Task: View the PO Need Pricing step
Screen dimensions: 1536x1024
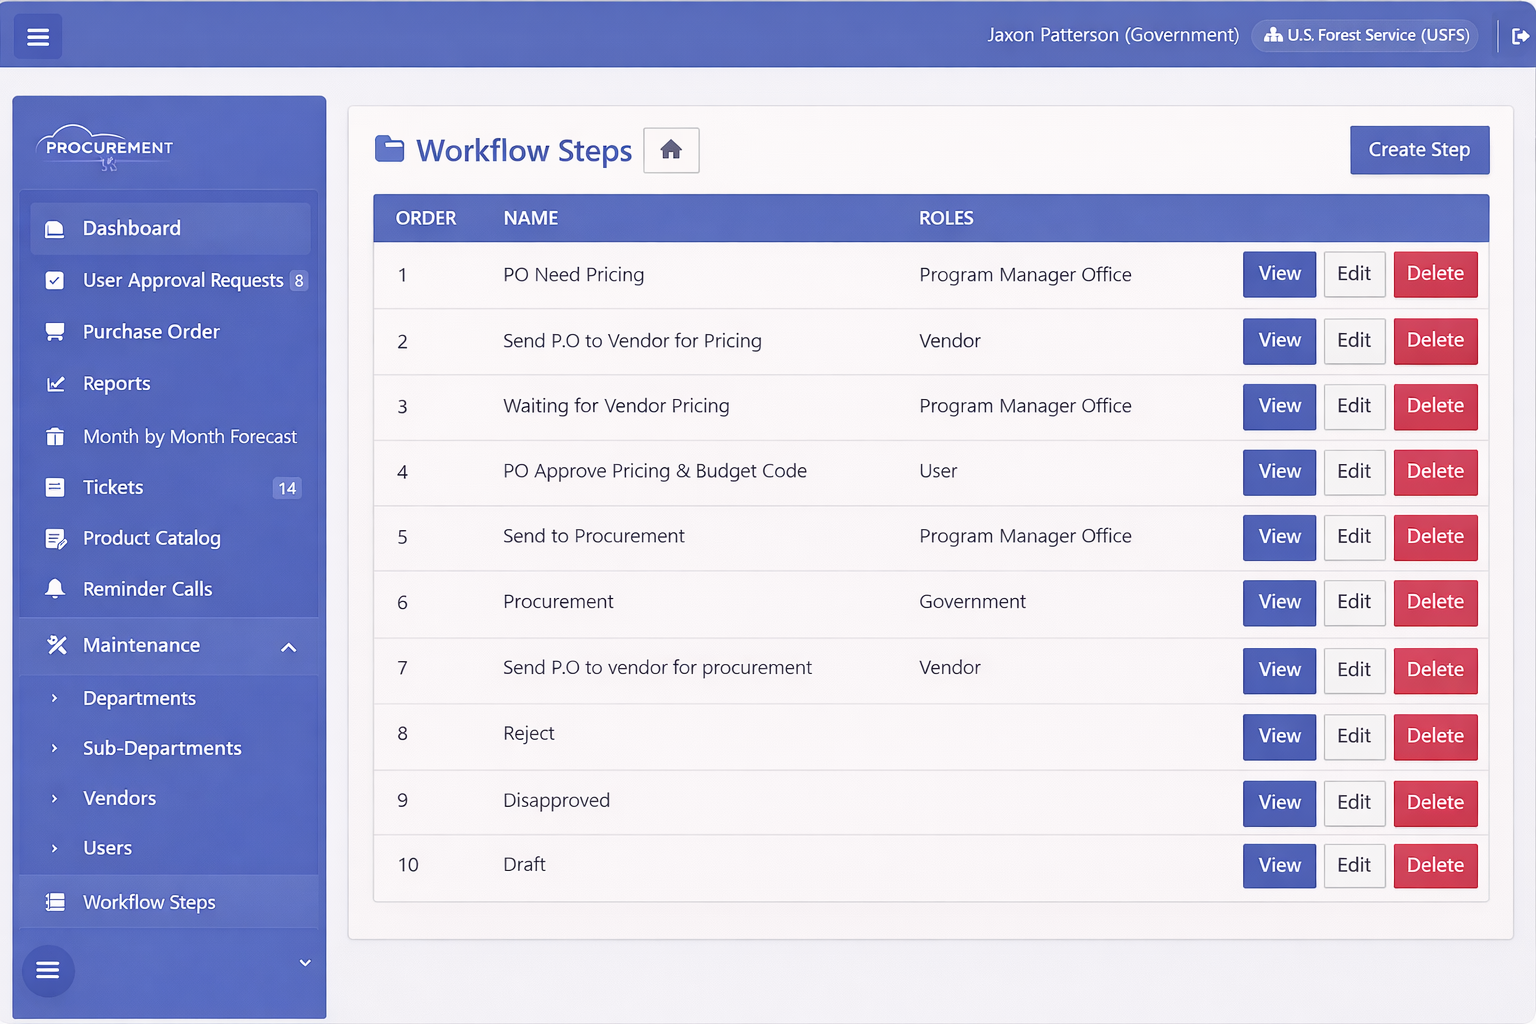Action: pyautogui.click(x=1279, y=274)
